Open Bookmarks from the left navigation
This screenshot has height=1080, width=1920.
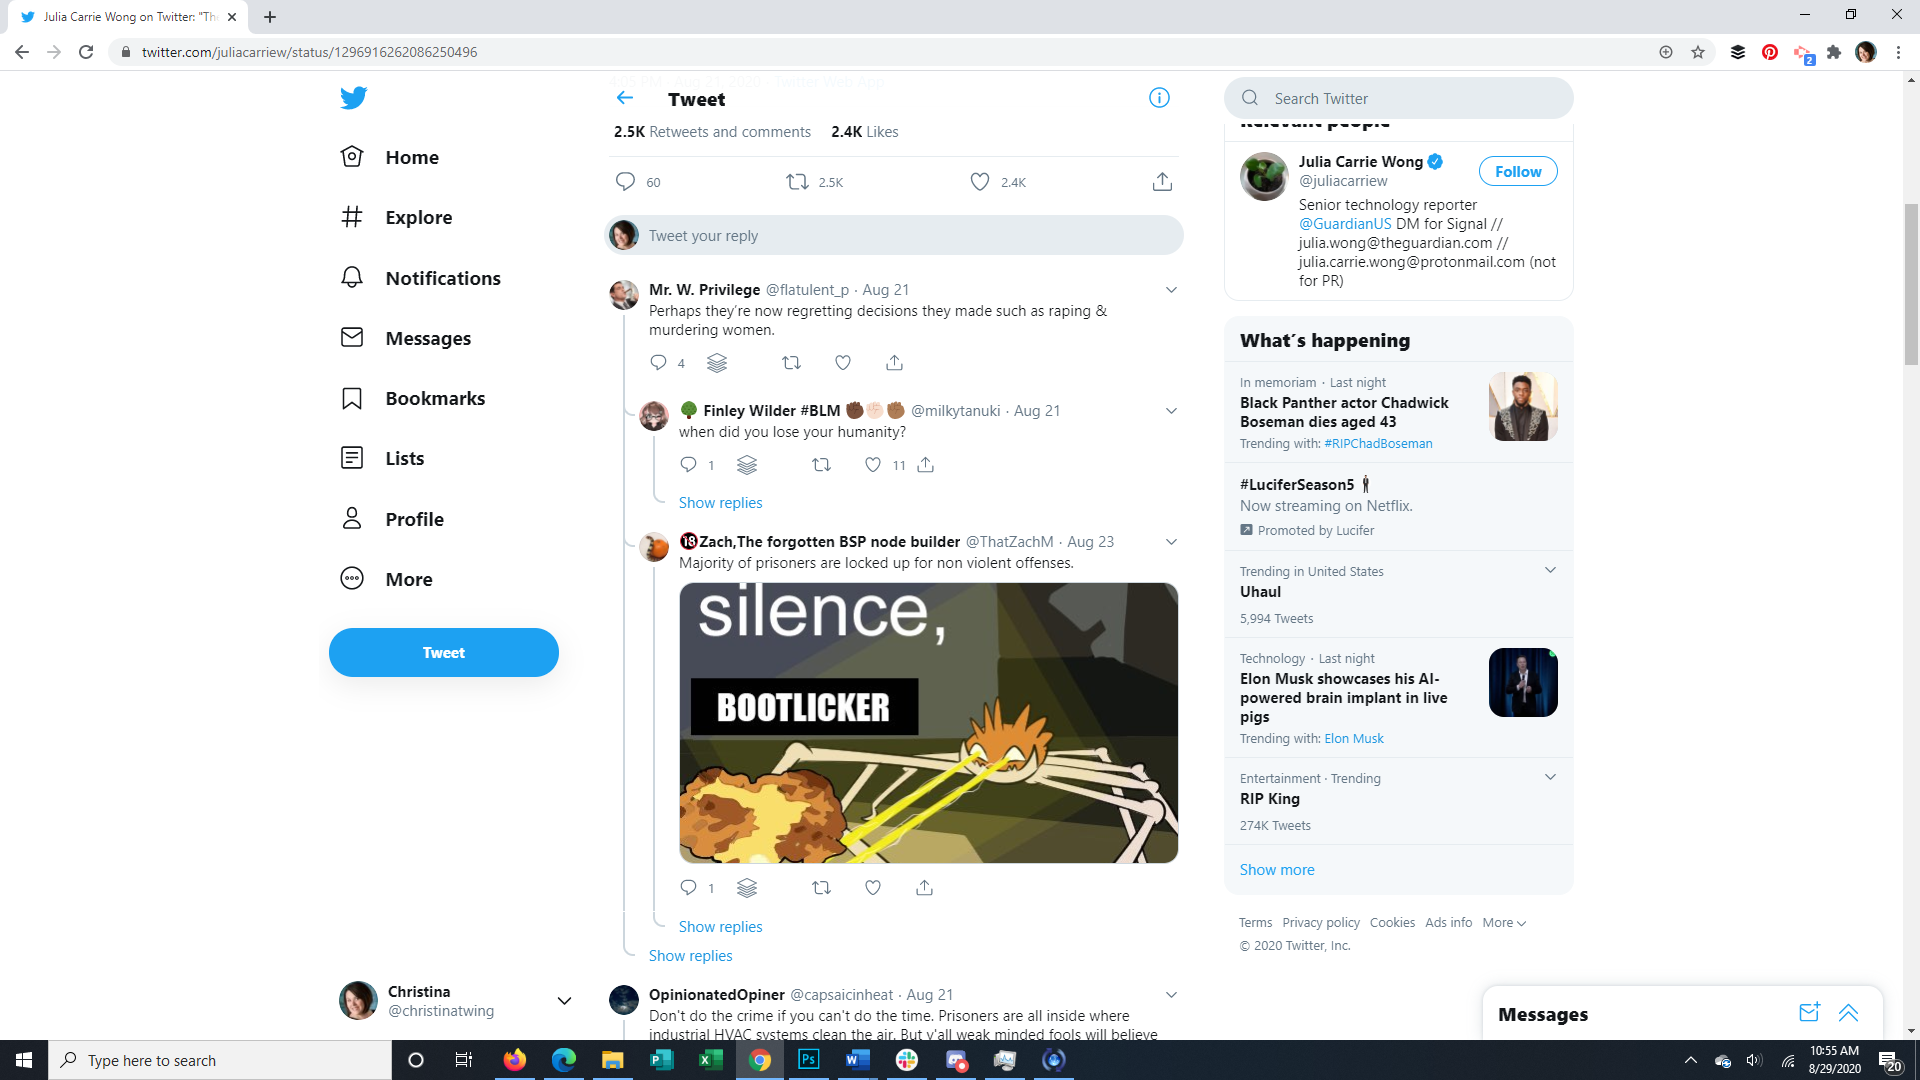(x=435, y=399)
